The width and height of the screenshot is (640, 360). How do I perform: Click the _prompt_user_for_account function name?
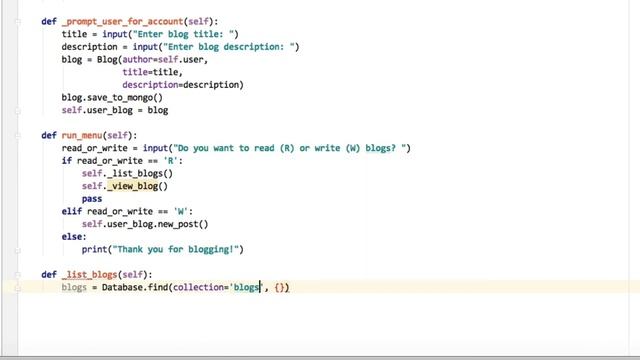(122, 22)
